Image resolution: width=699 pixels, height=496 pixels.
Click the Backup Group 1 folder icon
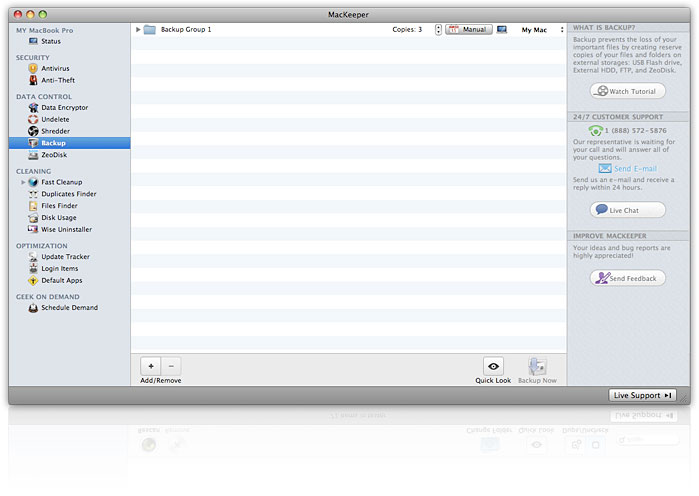pyautogui.click(x=150, y=30)
